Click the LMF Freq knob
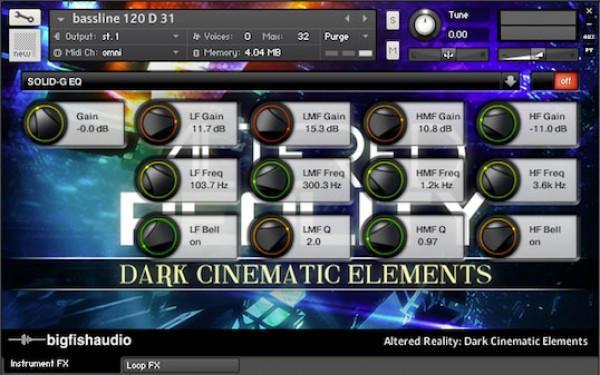 [272, 180]
